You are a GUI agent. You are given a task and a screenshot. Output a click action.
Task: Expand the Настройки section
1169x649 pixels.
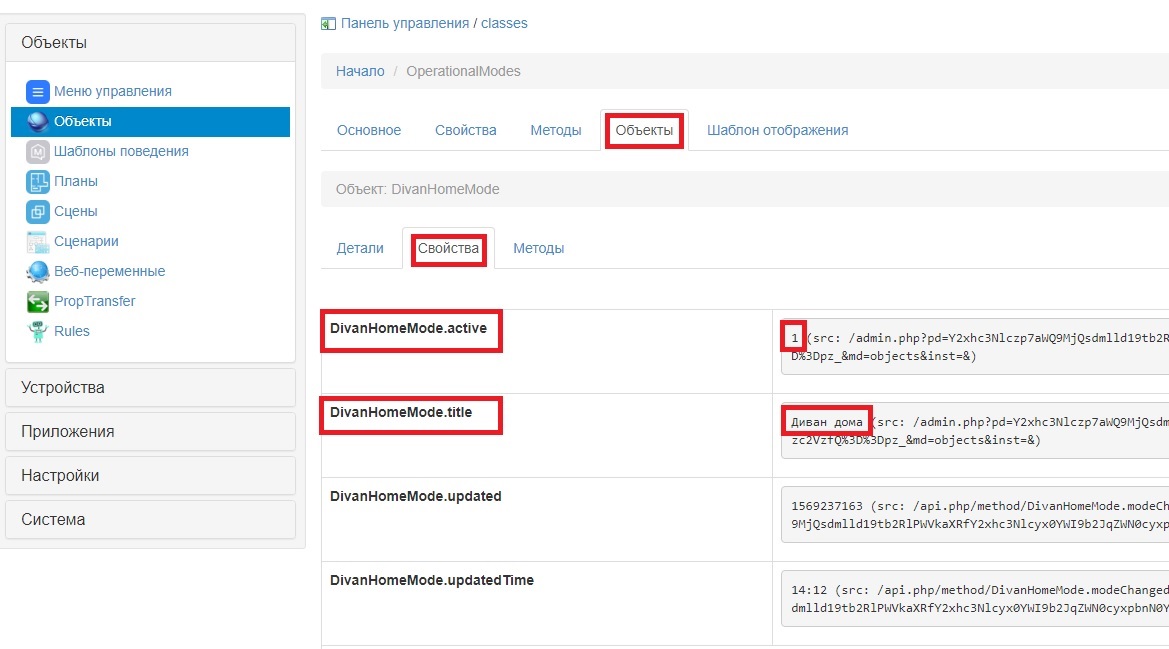point(151,475)
